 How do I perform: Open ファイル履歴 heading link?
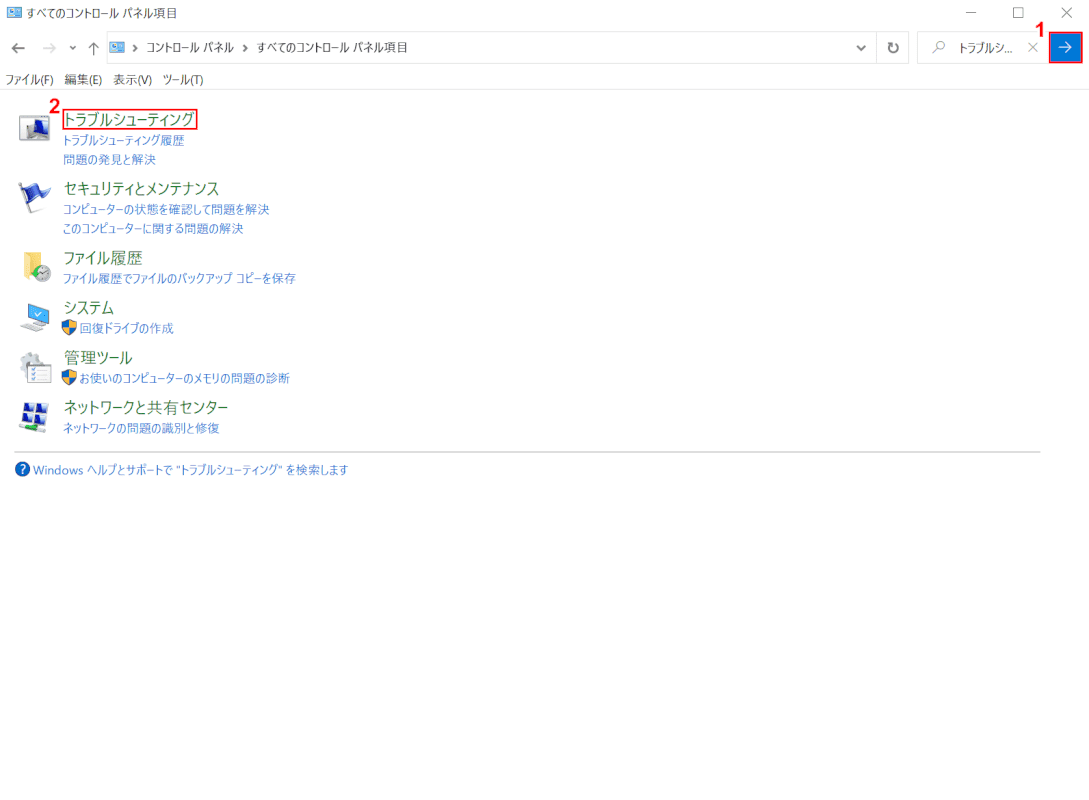pos(103,258)
